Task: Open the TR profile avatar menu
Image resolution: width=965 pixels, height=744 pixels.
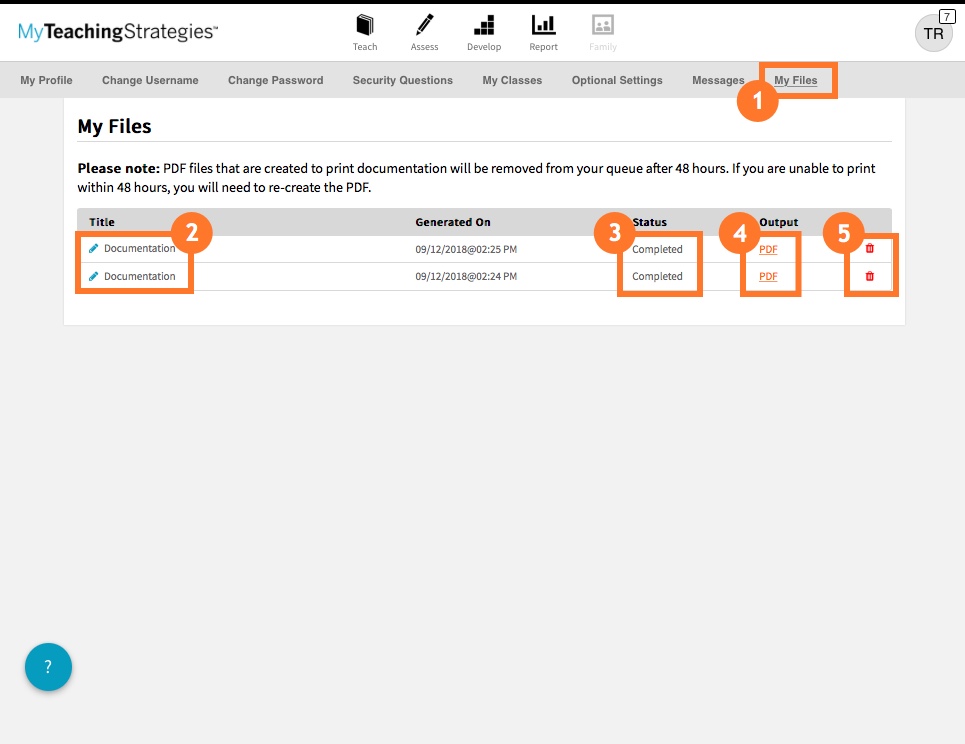Action: (932, 33)
